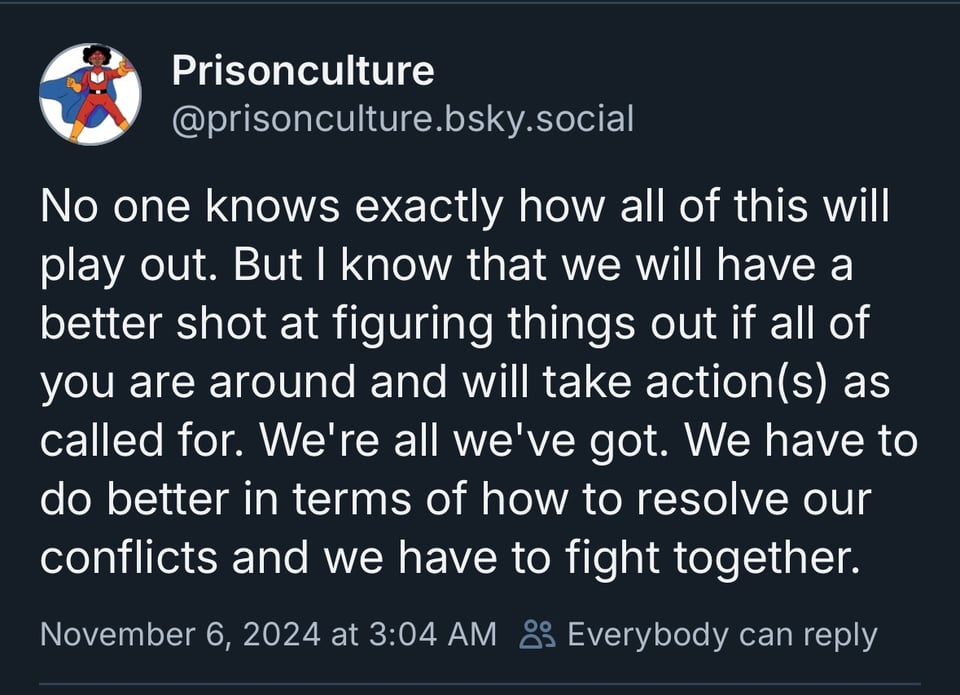Select the "Everybody can reply" label
Screen dimensions: 960x695
click(x=721, y=634)
